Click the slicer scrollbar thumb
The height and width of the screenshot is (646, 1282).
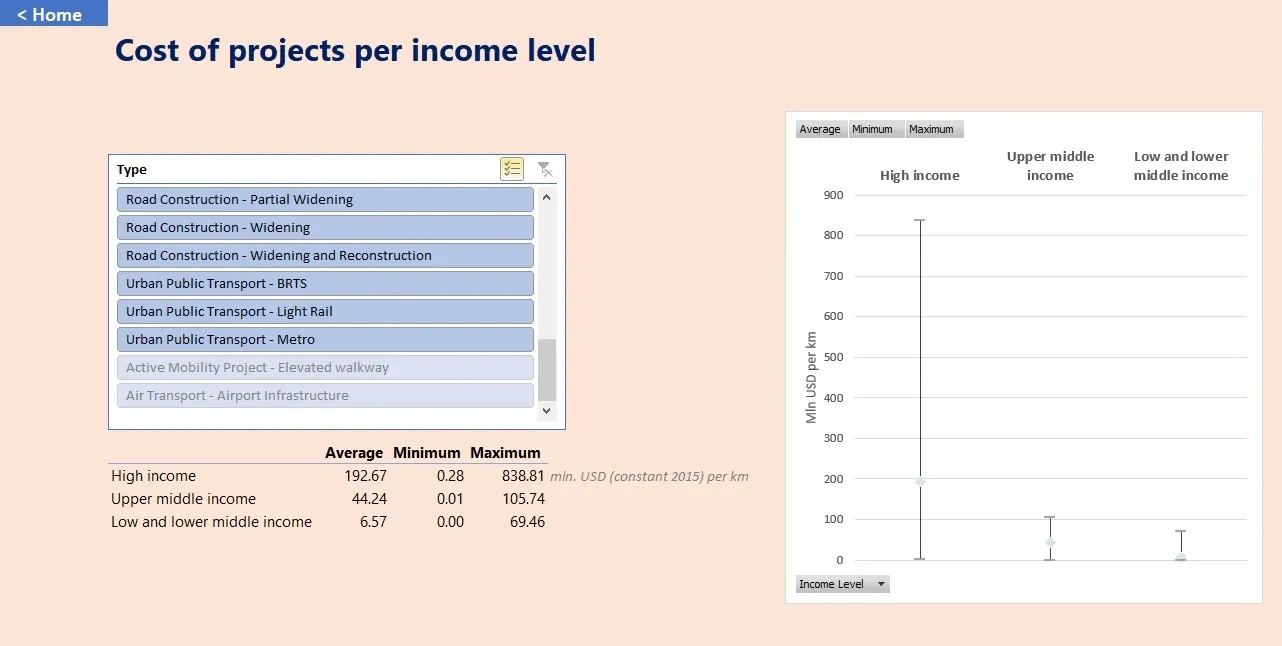click(546, 369)
